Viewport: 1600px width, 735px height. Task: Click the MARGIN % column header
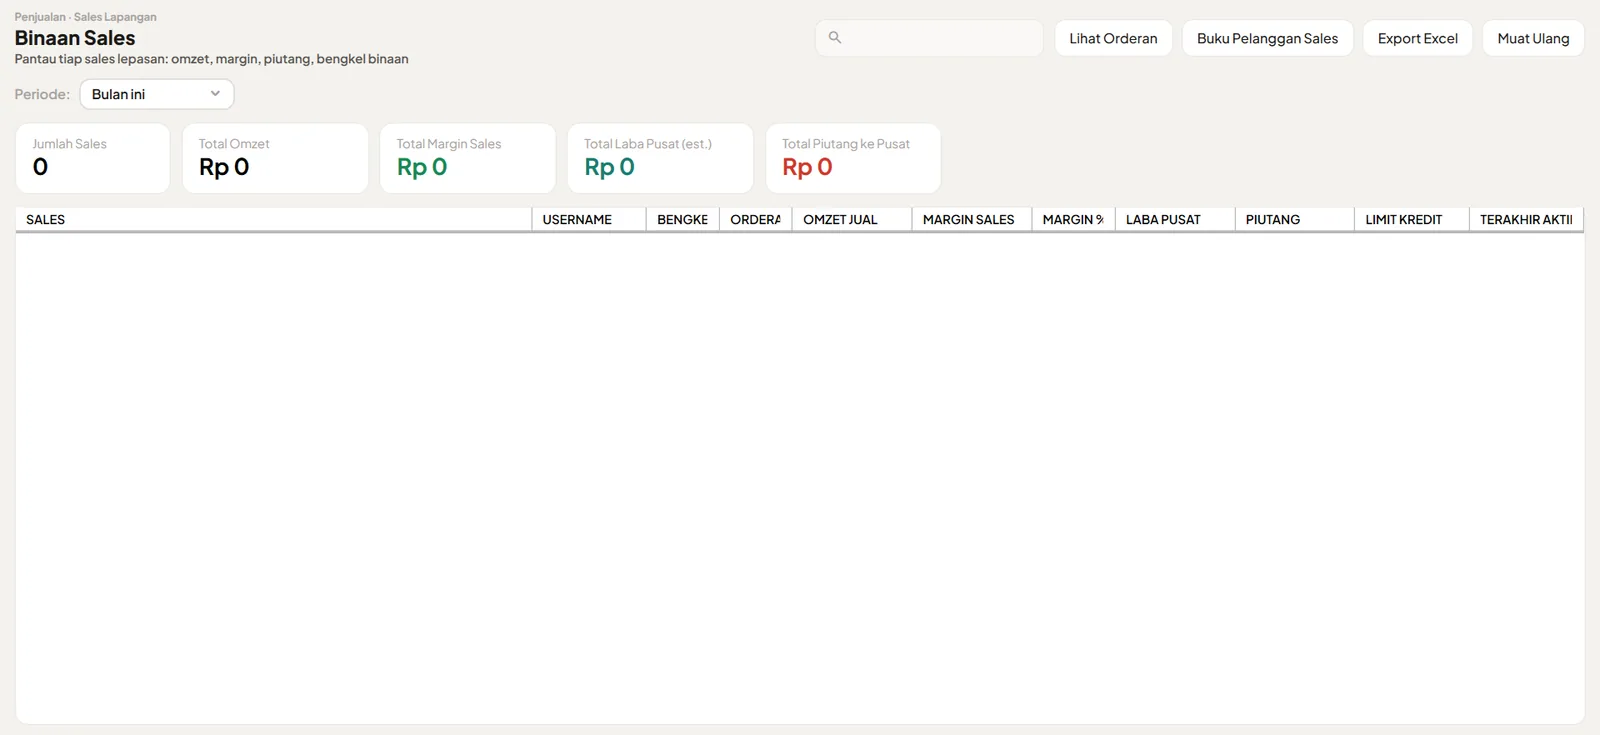[x=1074, y=220]
